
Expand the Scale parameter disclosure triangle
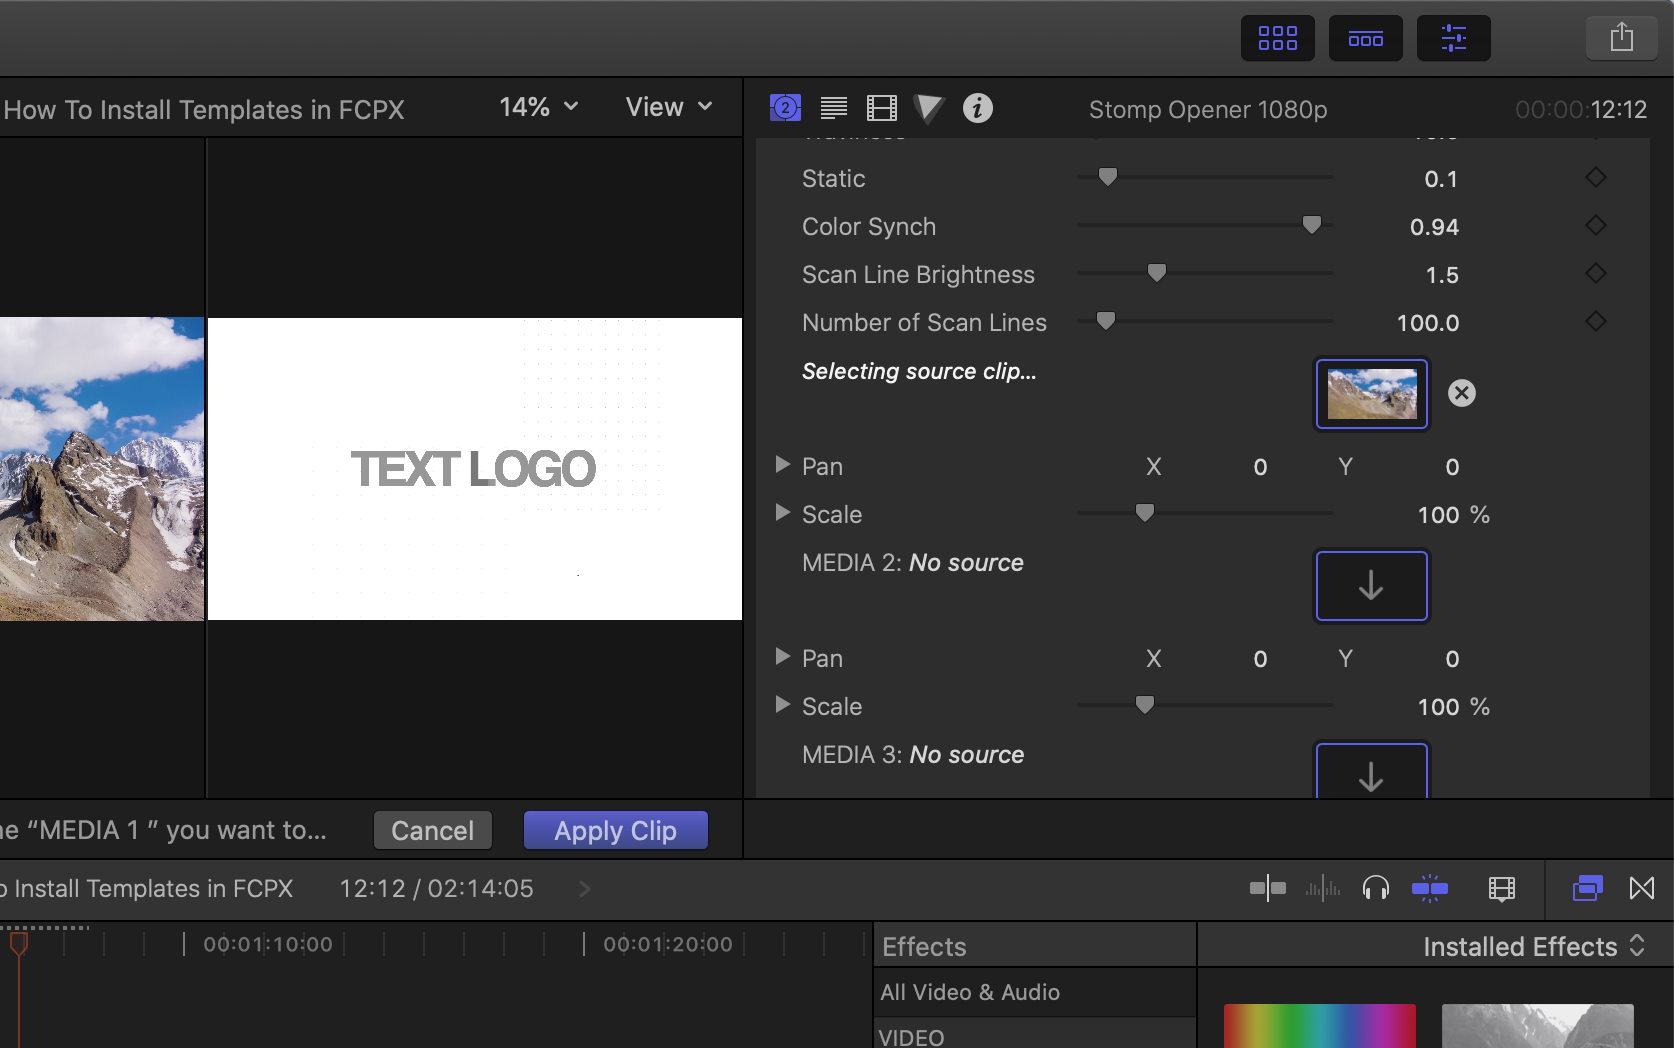click(784, 513)
